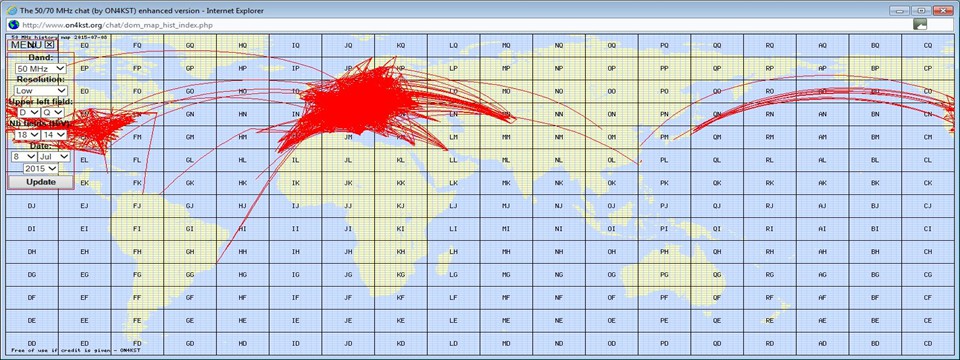This screenshot has height=360, width=960.
Task: Open the Band dropdown showing 50 MHz
Action: point(41,69)
